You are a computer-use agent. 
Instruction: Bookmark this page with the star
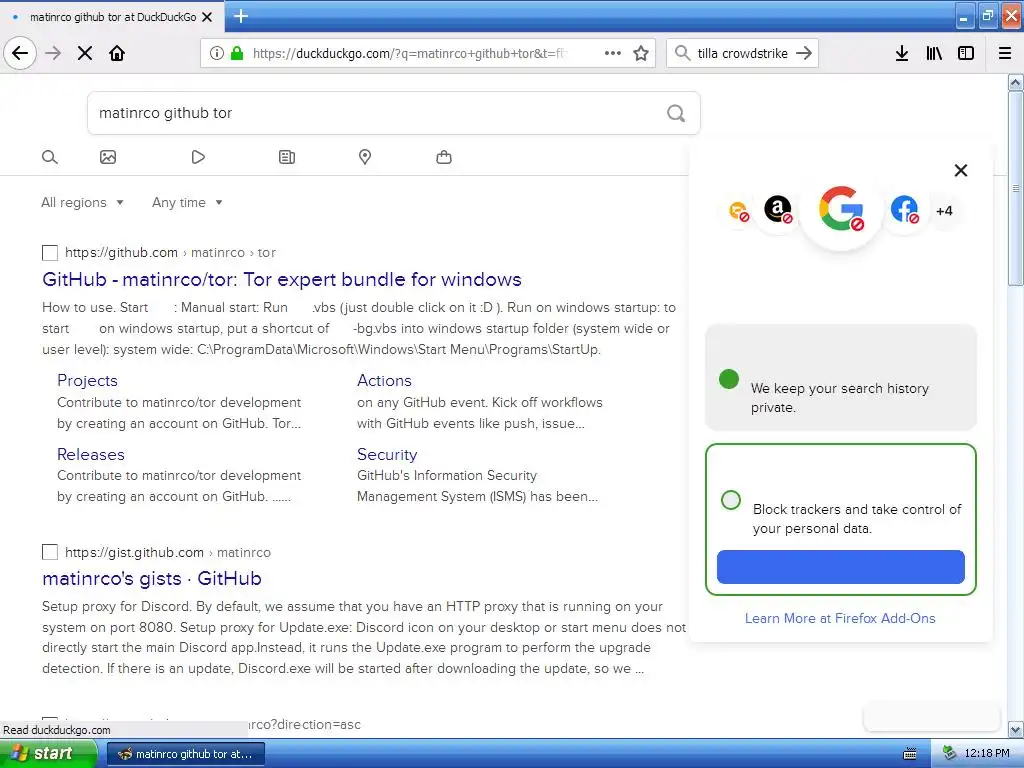pos(641,53)
